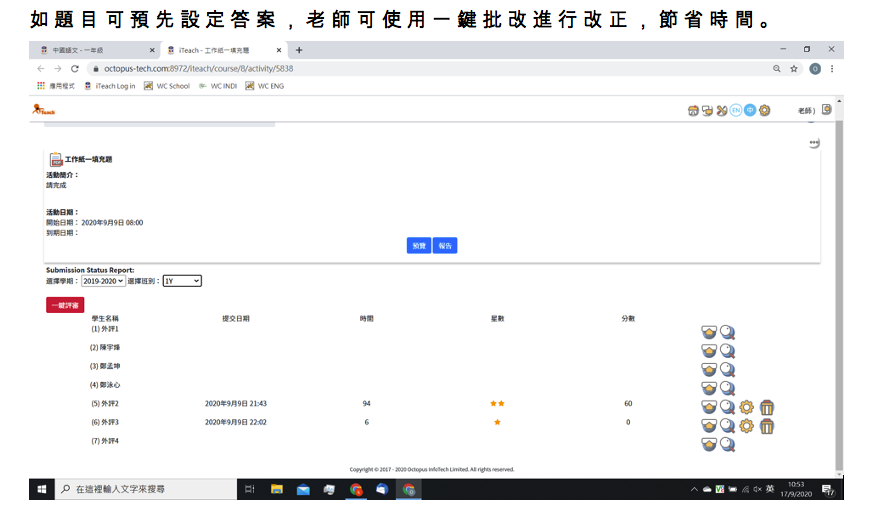Image resolution: width=884 pixels, height=523 pixels.
Task: Reload the page
Action: pyautogui.click(x=74, y=69)
